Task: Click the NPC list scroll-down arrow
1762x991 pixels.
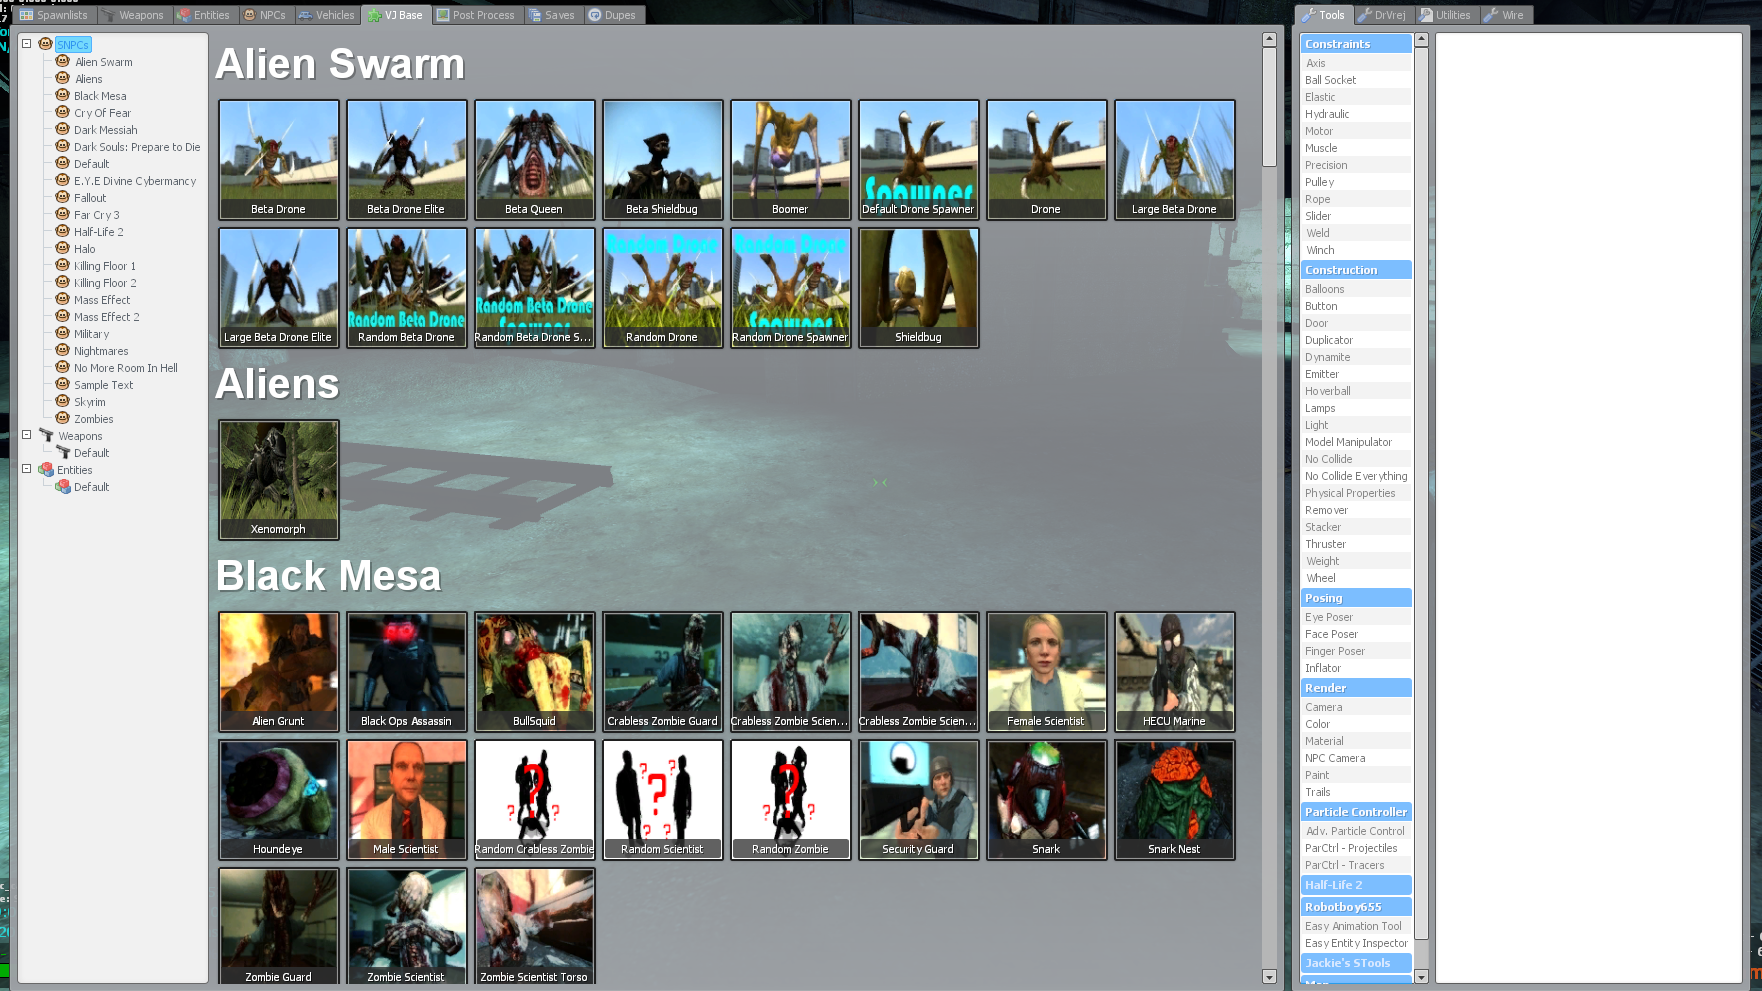Action: click(x=1269, y=977)
